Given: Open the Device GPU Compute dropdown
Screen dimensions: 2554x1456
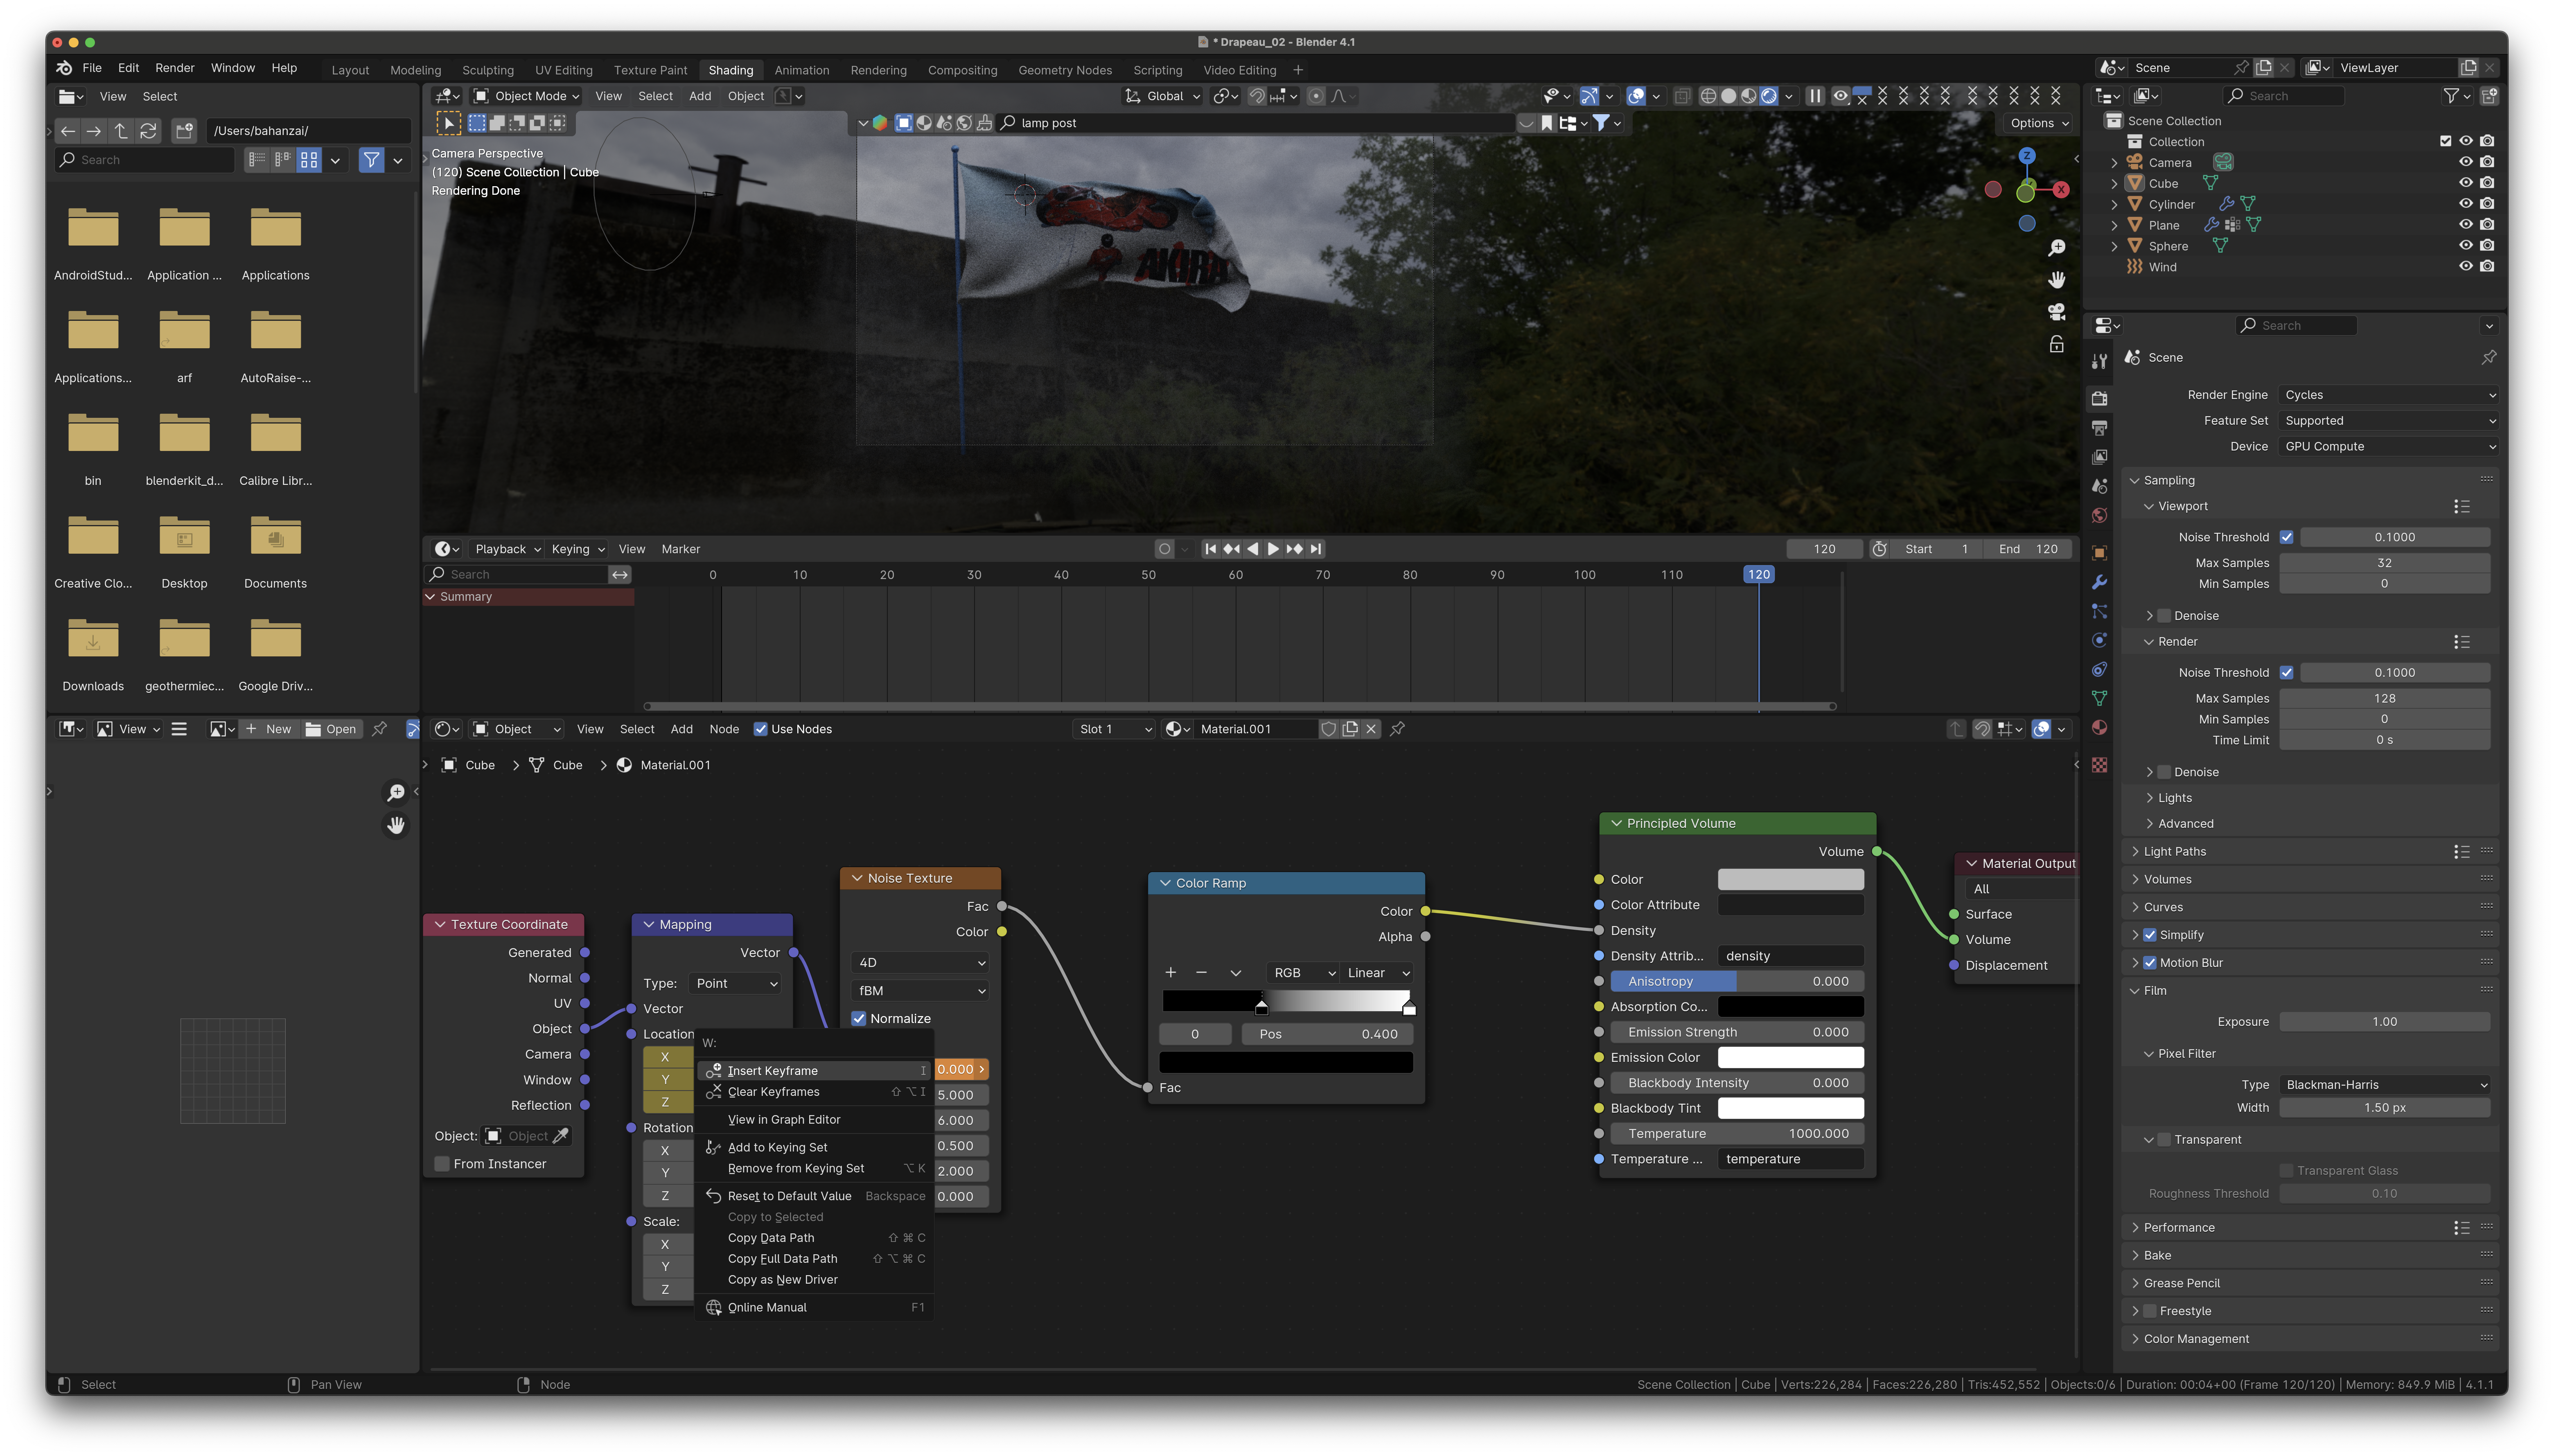Looking at the screenshot, I should pos(2388,447).
